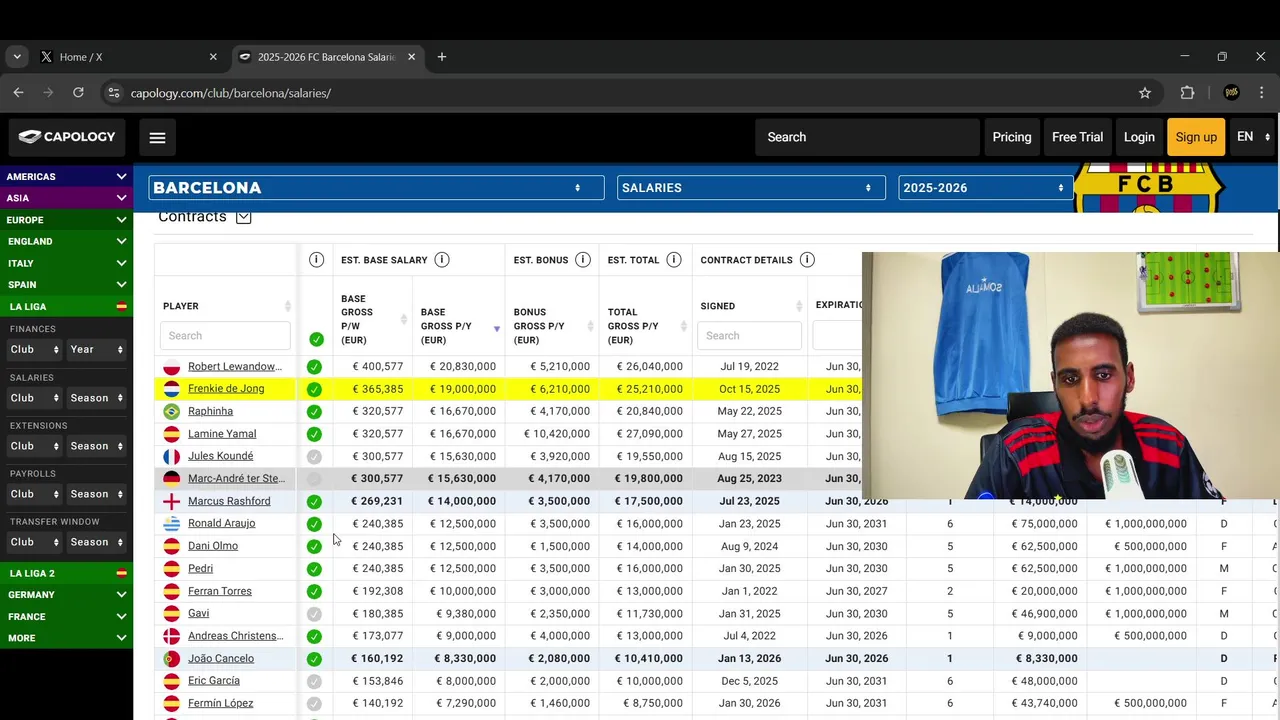
Task: Sort by Total Gross P/Y column
Action: [683, 326]
